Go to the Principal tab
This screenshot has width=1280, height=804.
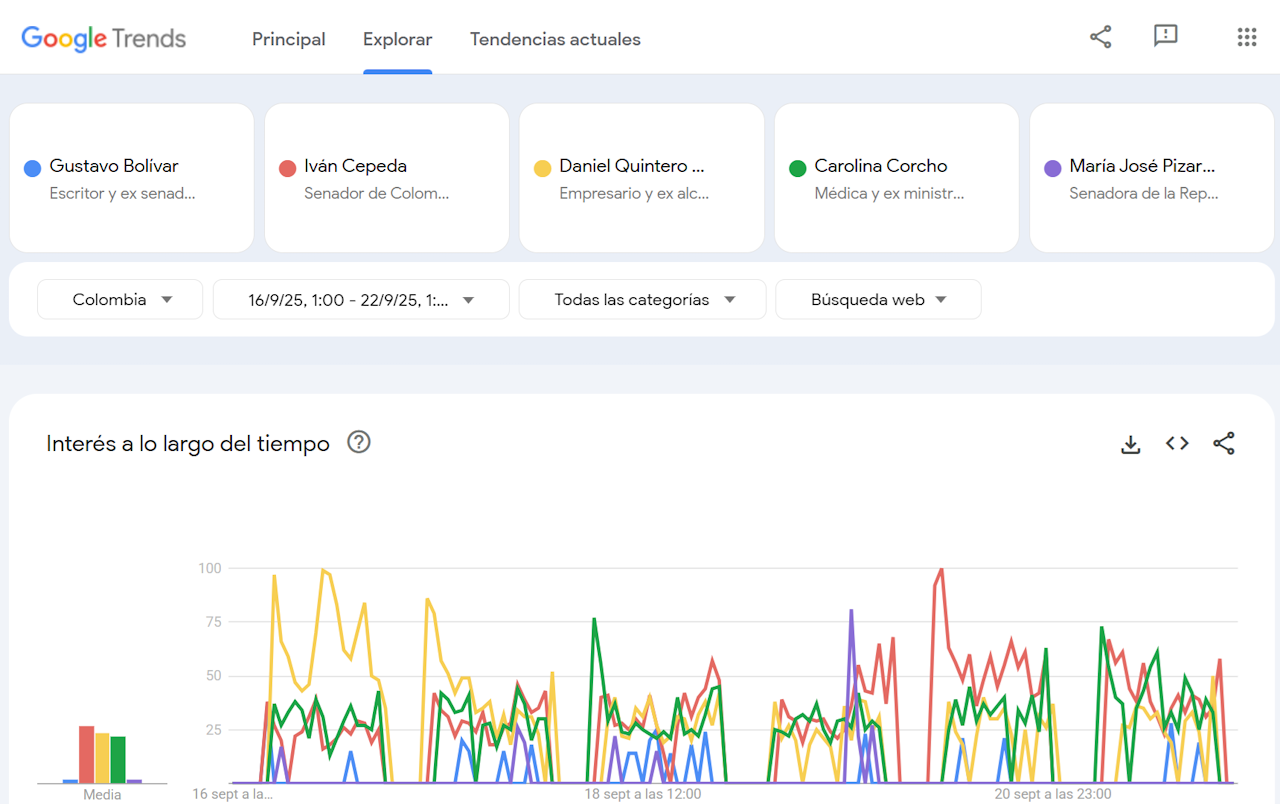point(288,39)
